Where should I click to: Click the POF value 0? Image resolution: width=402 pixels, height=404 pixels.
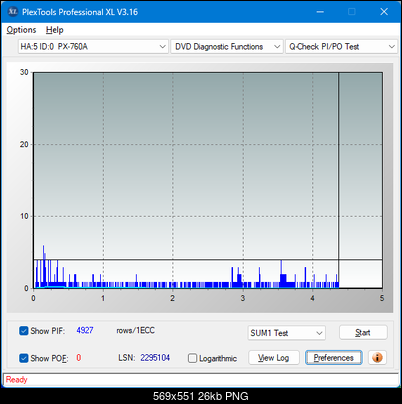(79, 358)
